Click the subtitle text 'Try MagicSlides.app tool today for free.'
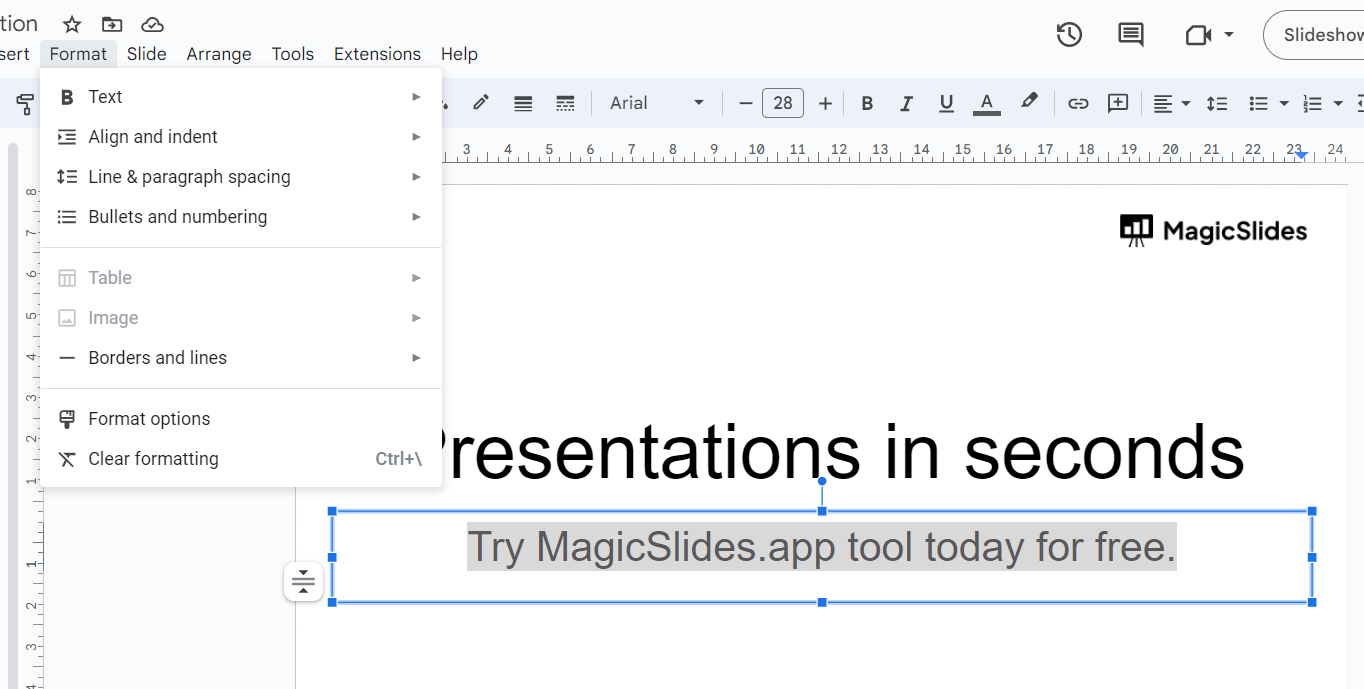The height and width of the screenshot is (689, 1364). pyautogui.click(x=822, y=547)
